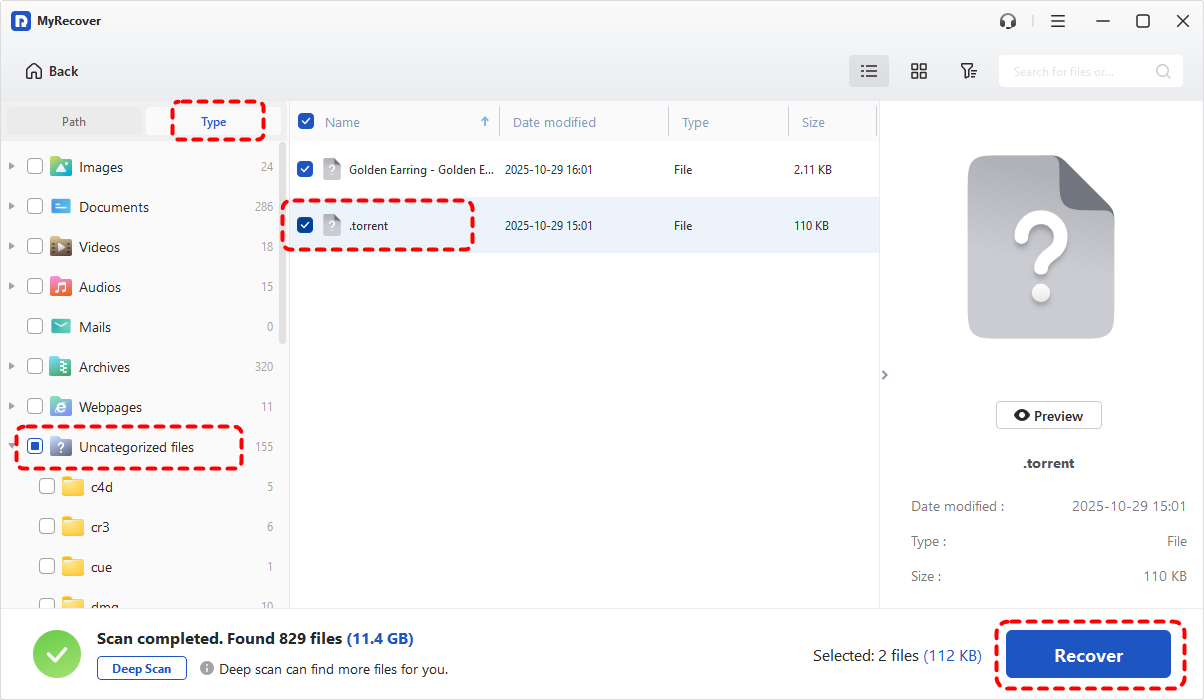Screen dimensions: 1204x700
Task: Toggle the select-all checkbox beside Name
Action: [x=306, y=121]
